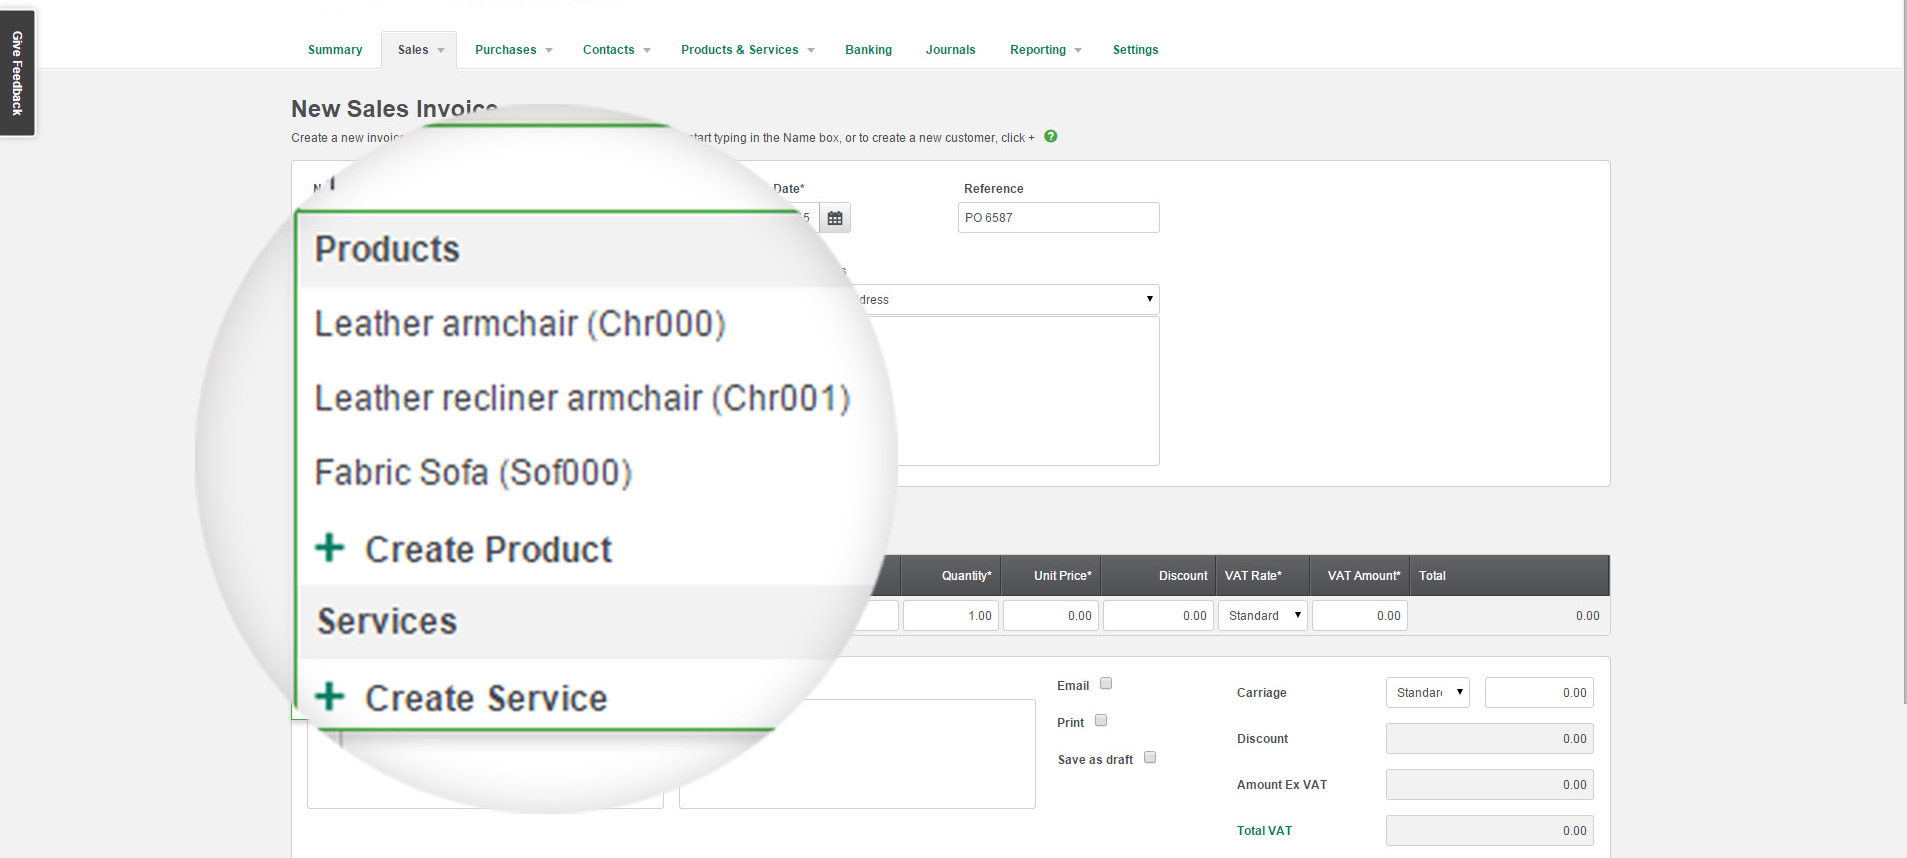Open the Journals tab
The image size is (1907, 858).
coord(950,50)
